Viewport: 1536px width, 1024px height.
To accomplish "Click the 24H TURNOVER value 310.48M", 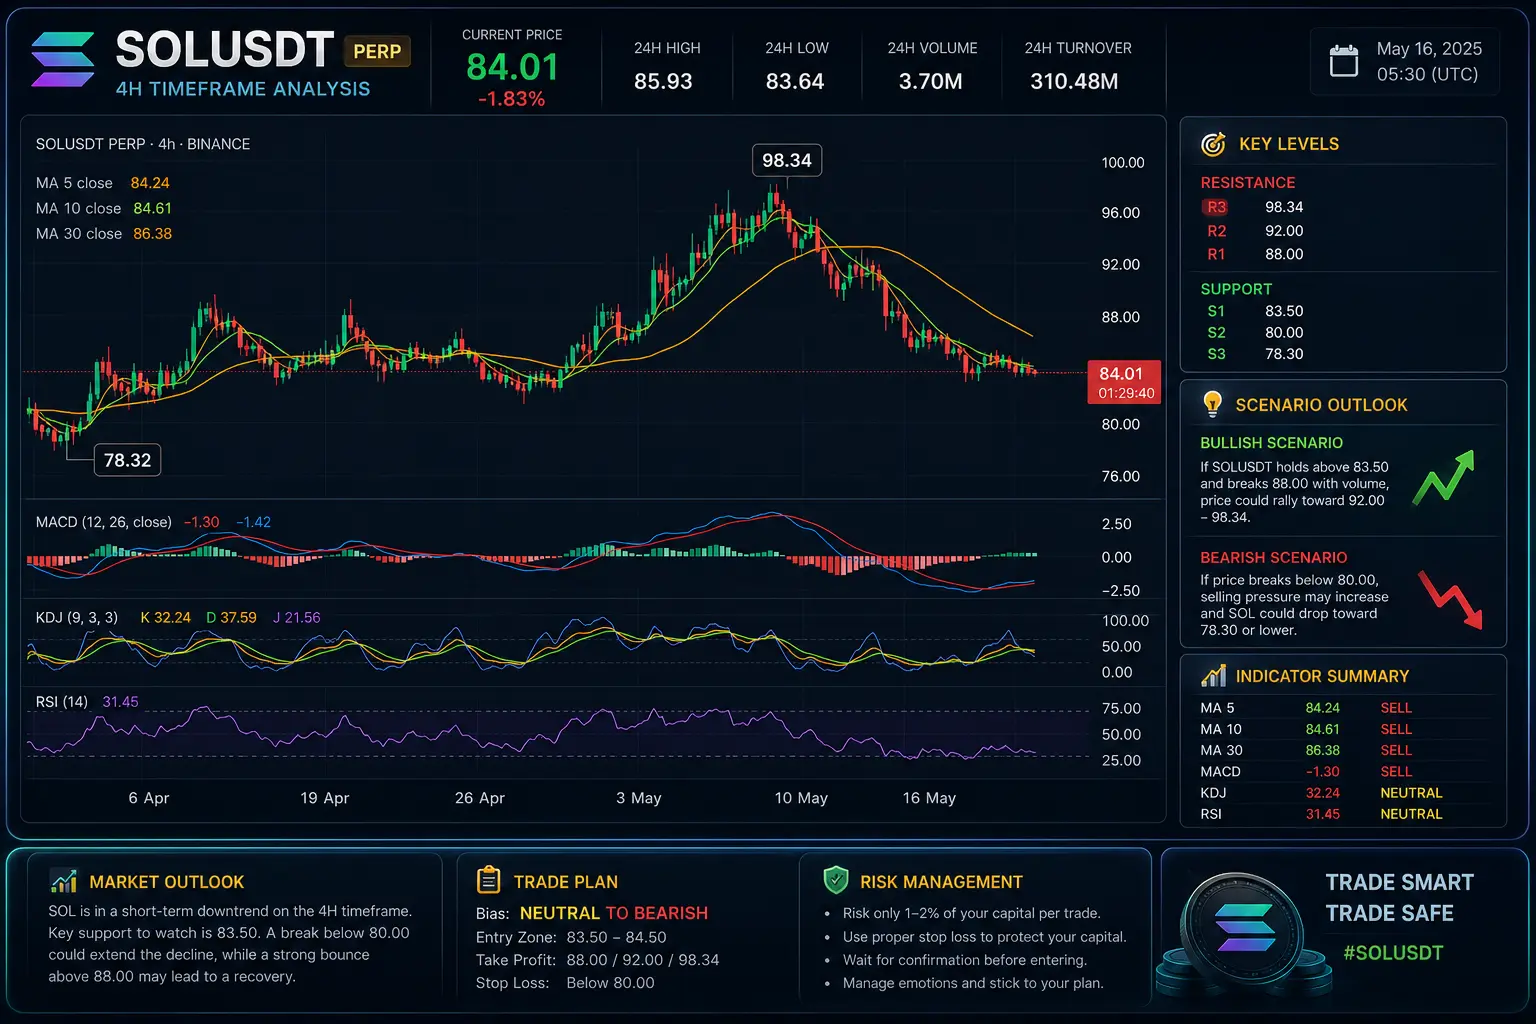I will 1074,81.
